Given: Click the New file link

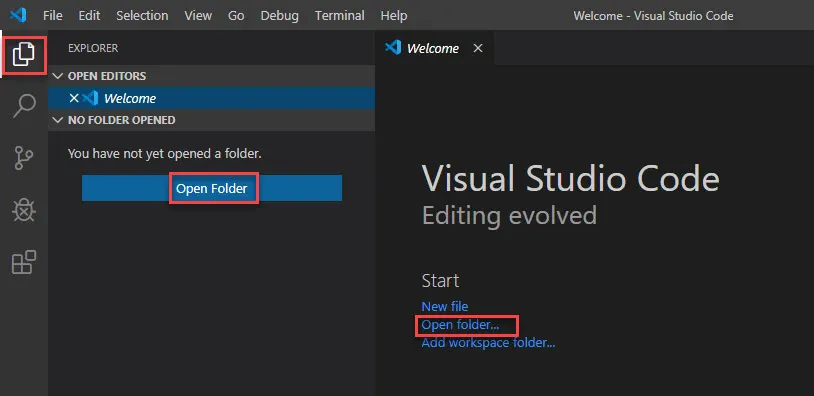Looking at the screenshot, I should point(444,306).
